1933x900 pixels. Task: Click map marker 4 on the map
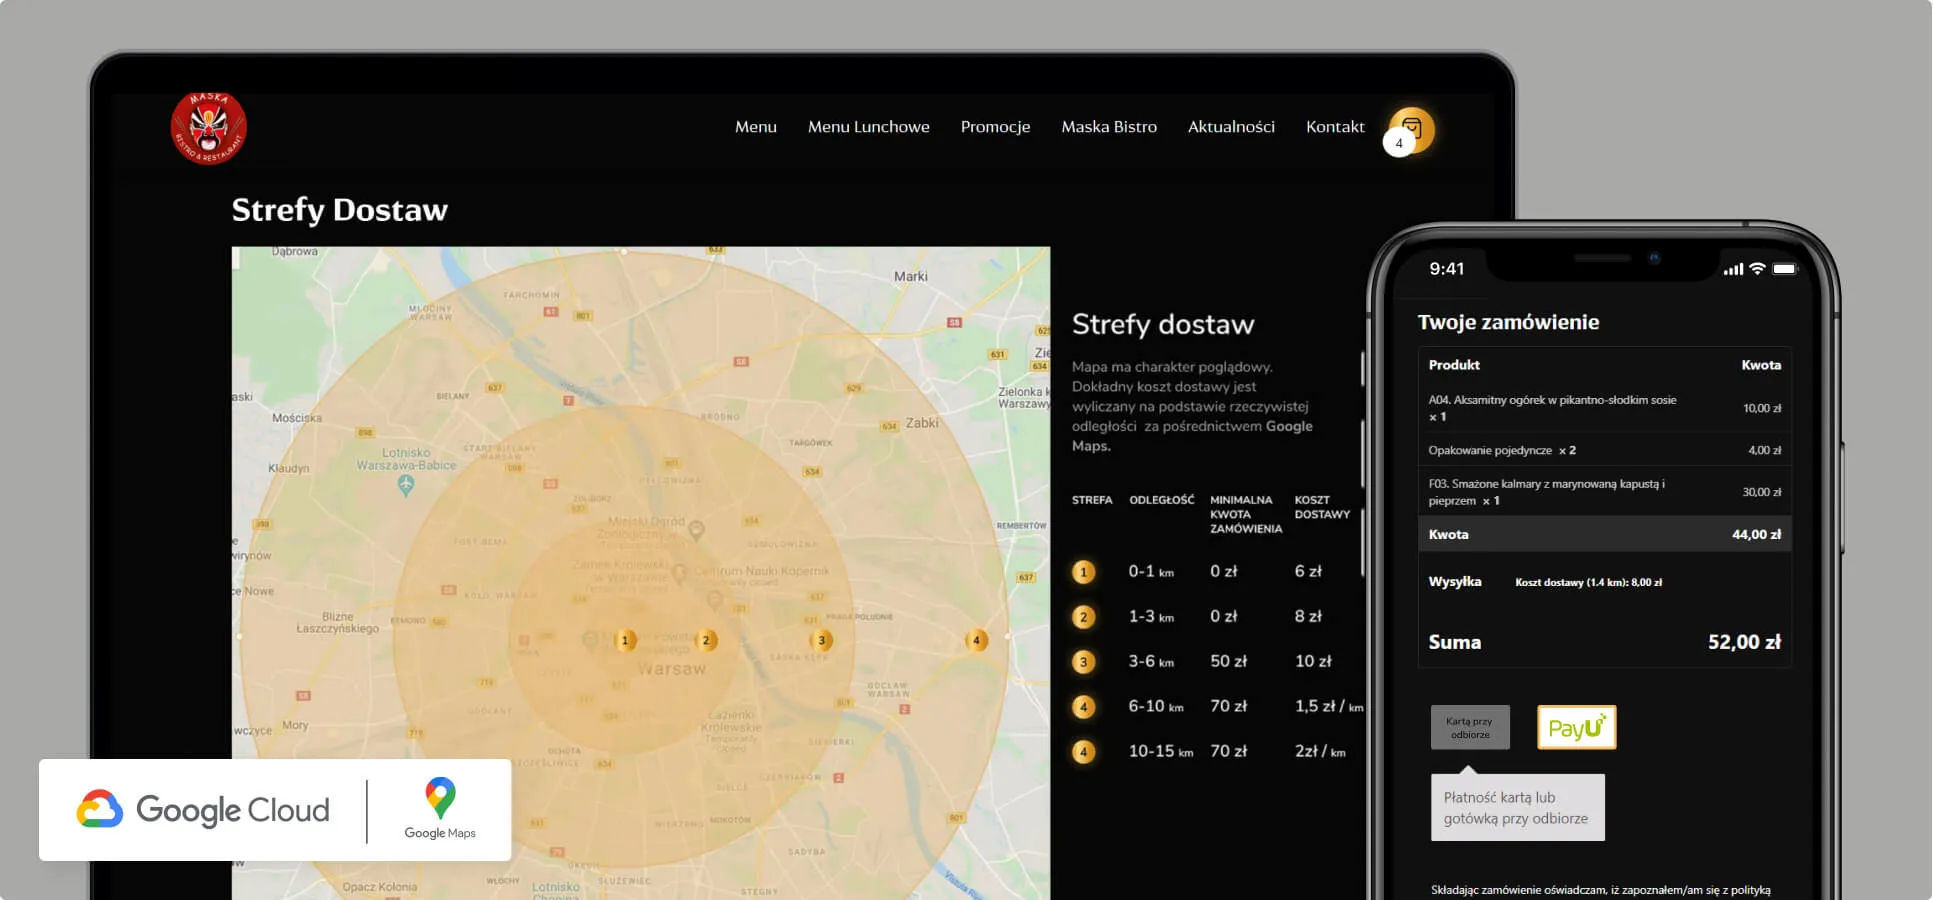tap(976, 640)
